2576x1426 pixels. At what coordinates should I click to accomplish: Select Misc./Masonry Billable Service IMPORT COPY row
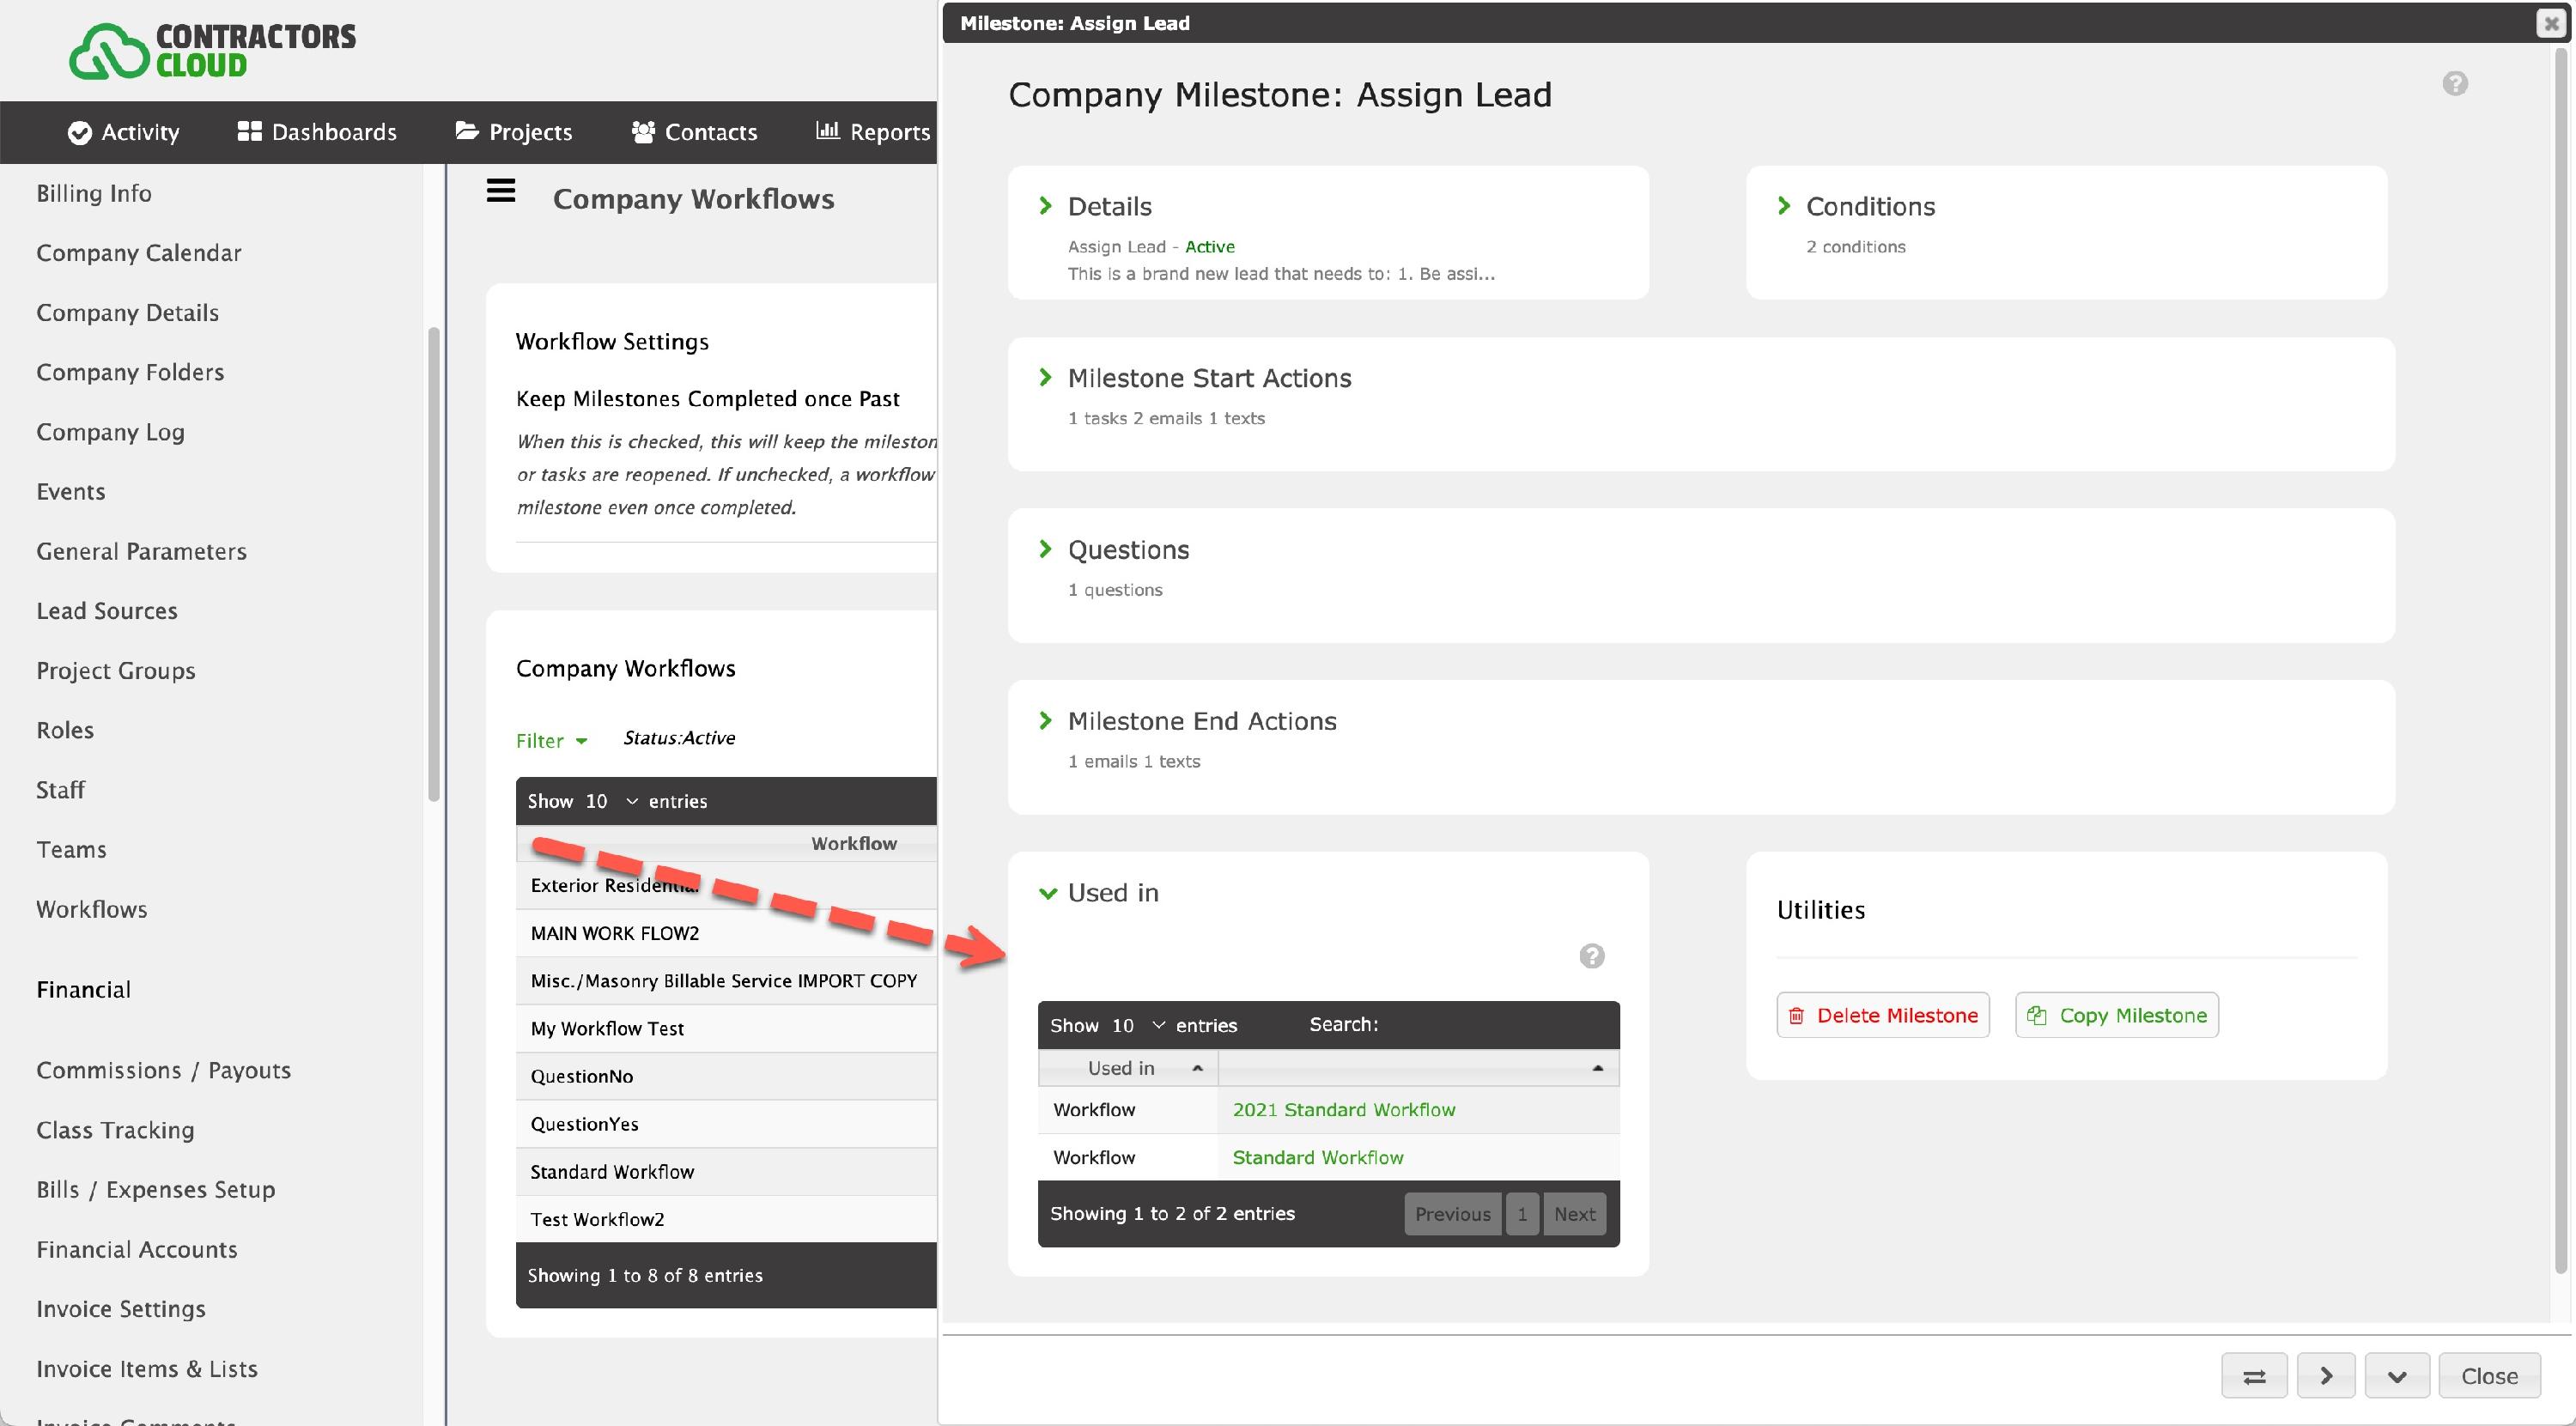[726, 981]
